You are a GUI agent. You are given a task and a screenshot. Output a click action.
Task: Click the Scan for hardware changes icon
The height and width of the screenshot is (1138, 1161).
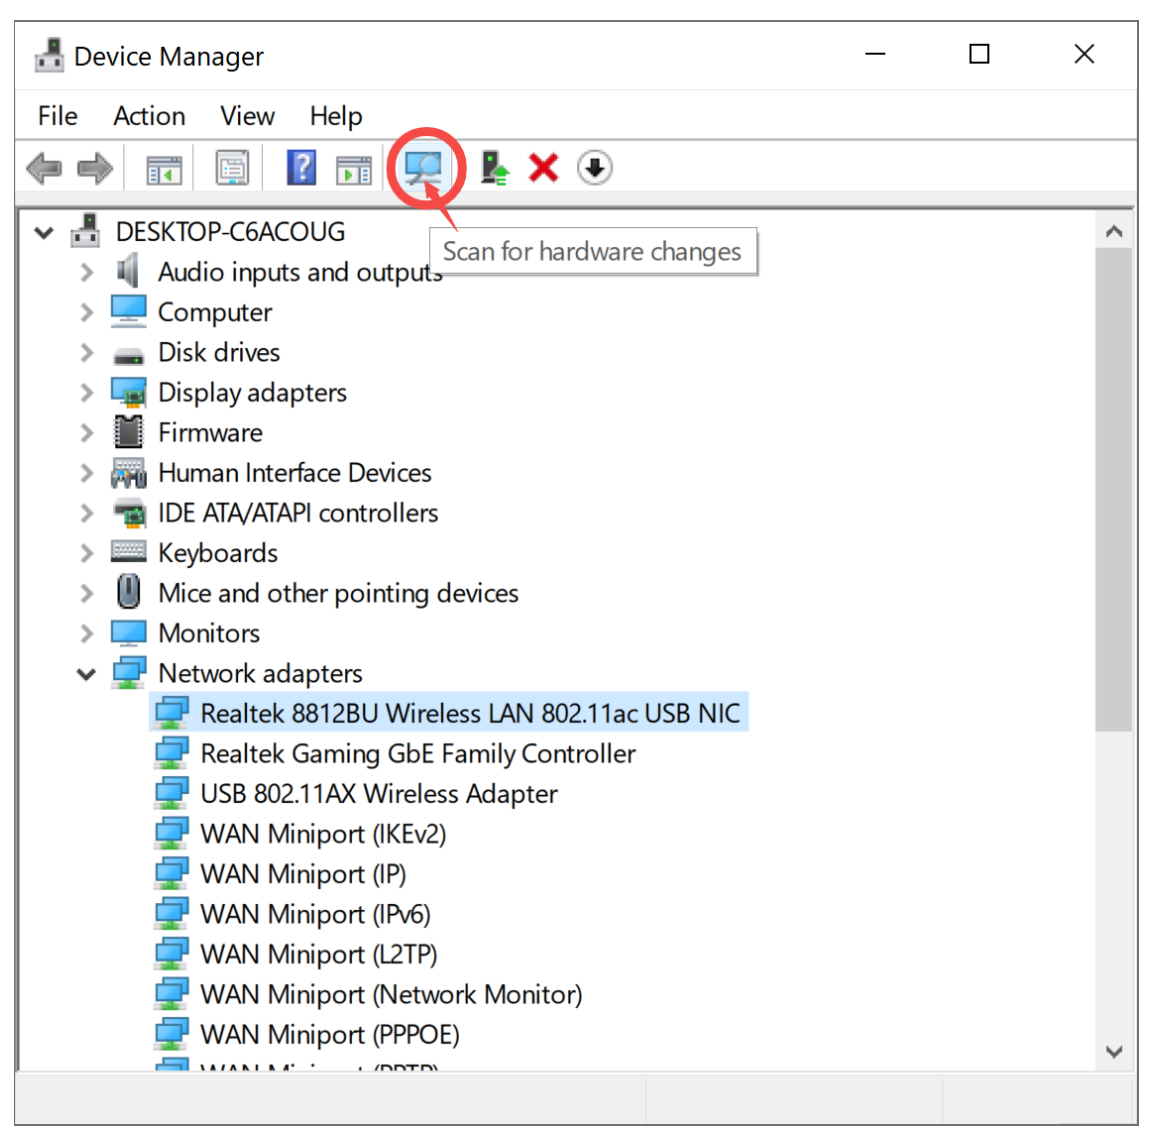[x=425, y=168]
